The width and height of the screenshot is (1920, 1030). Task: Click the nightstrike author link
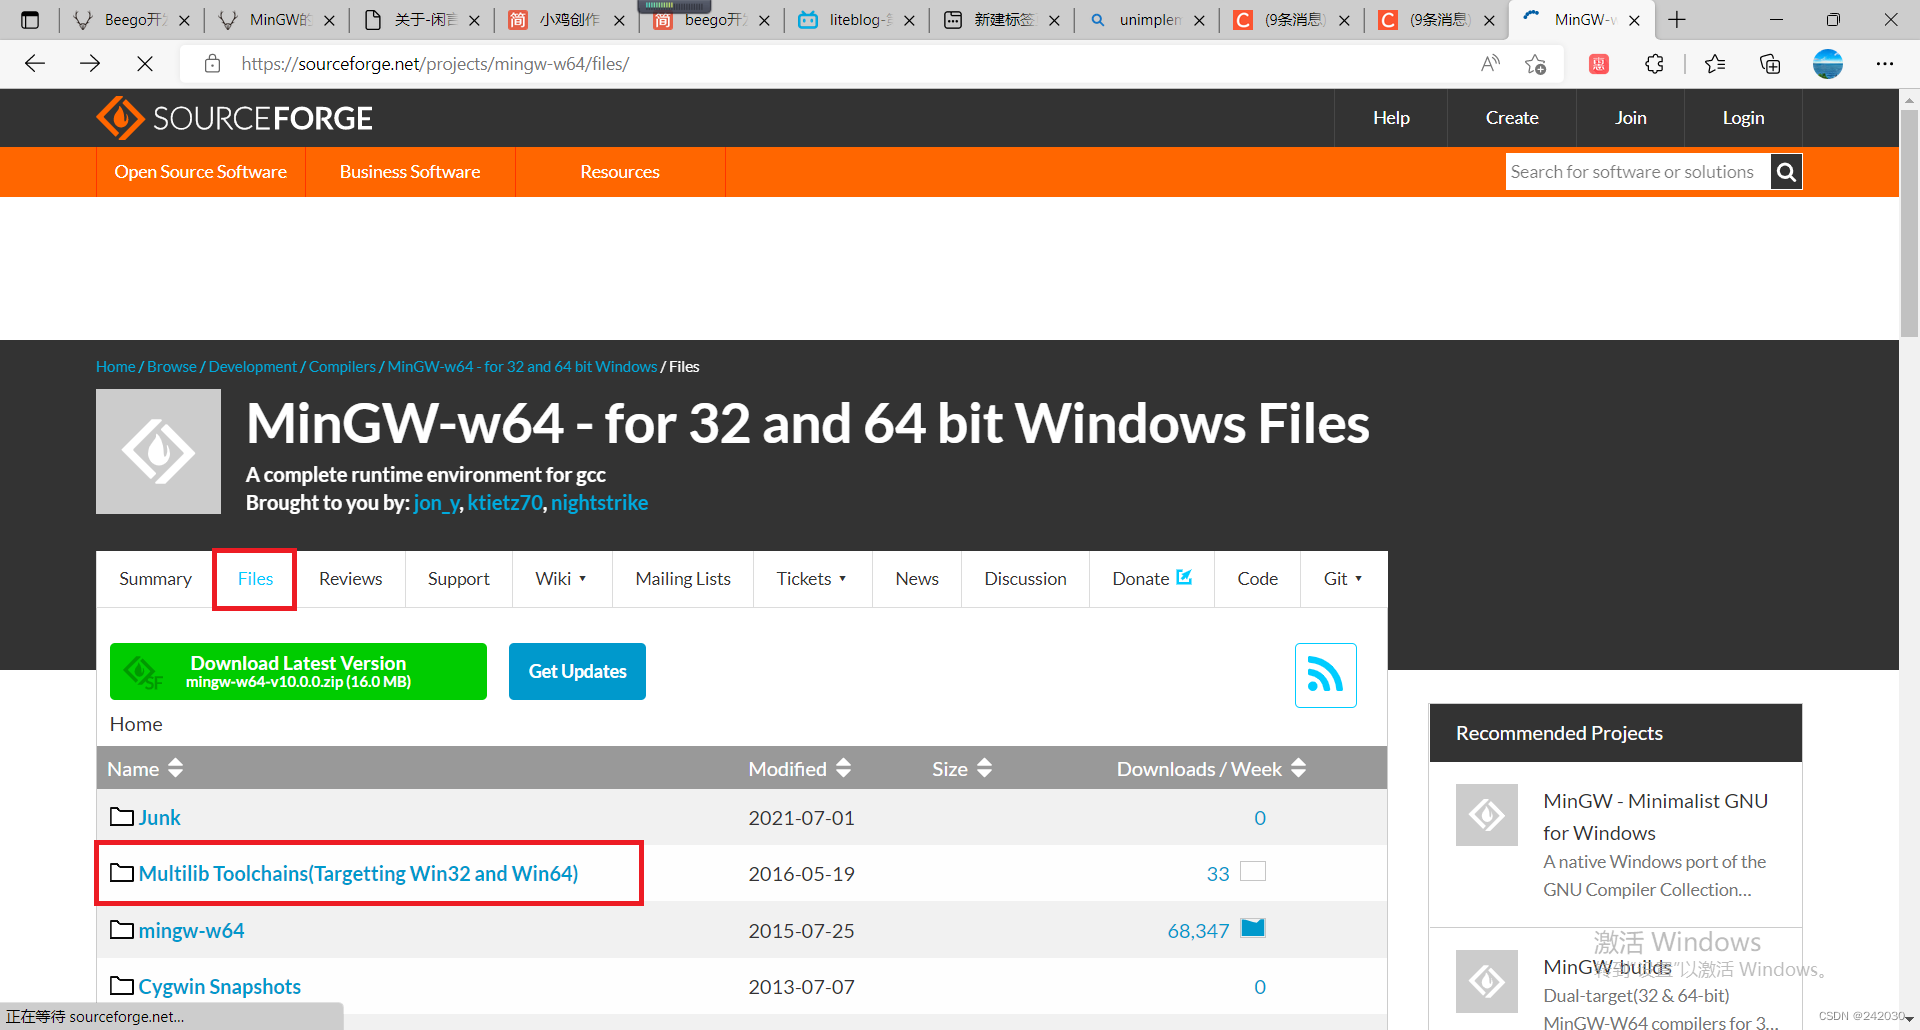click(599, 503)
